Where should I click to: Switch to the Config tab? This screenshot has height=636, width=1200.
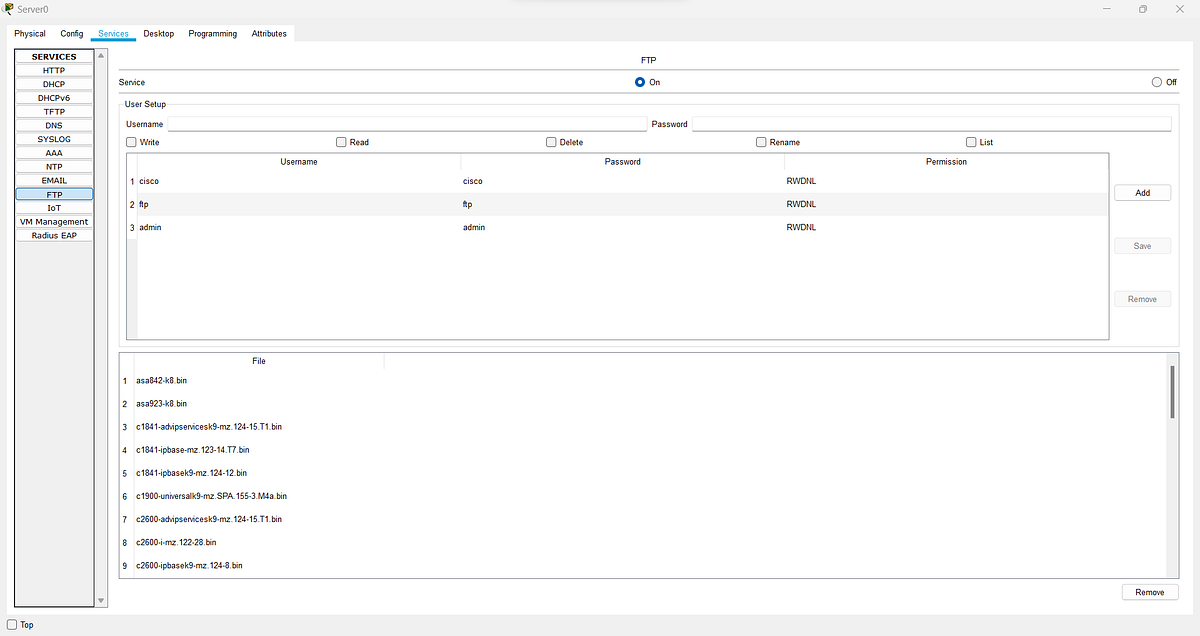[71, 33]
